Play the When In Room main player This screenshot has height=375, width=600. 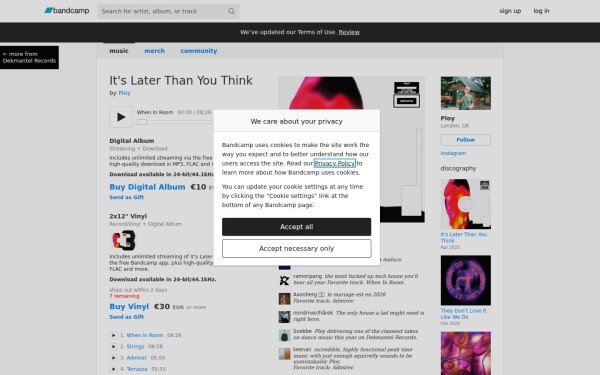(121, 117)
